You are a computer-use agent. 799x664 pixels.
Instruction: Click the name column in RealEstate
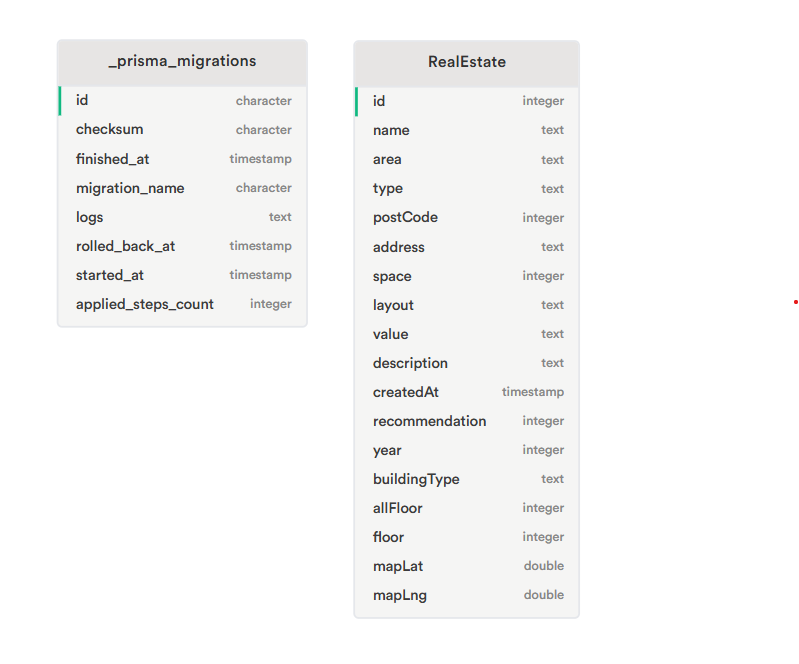click(x=467, y=130)
